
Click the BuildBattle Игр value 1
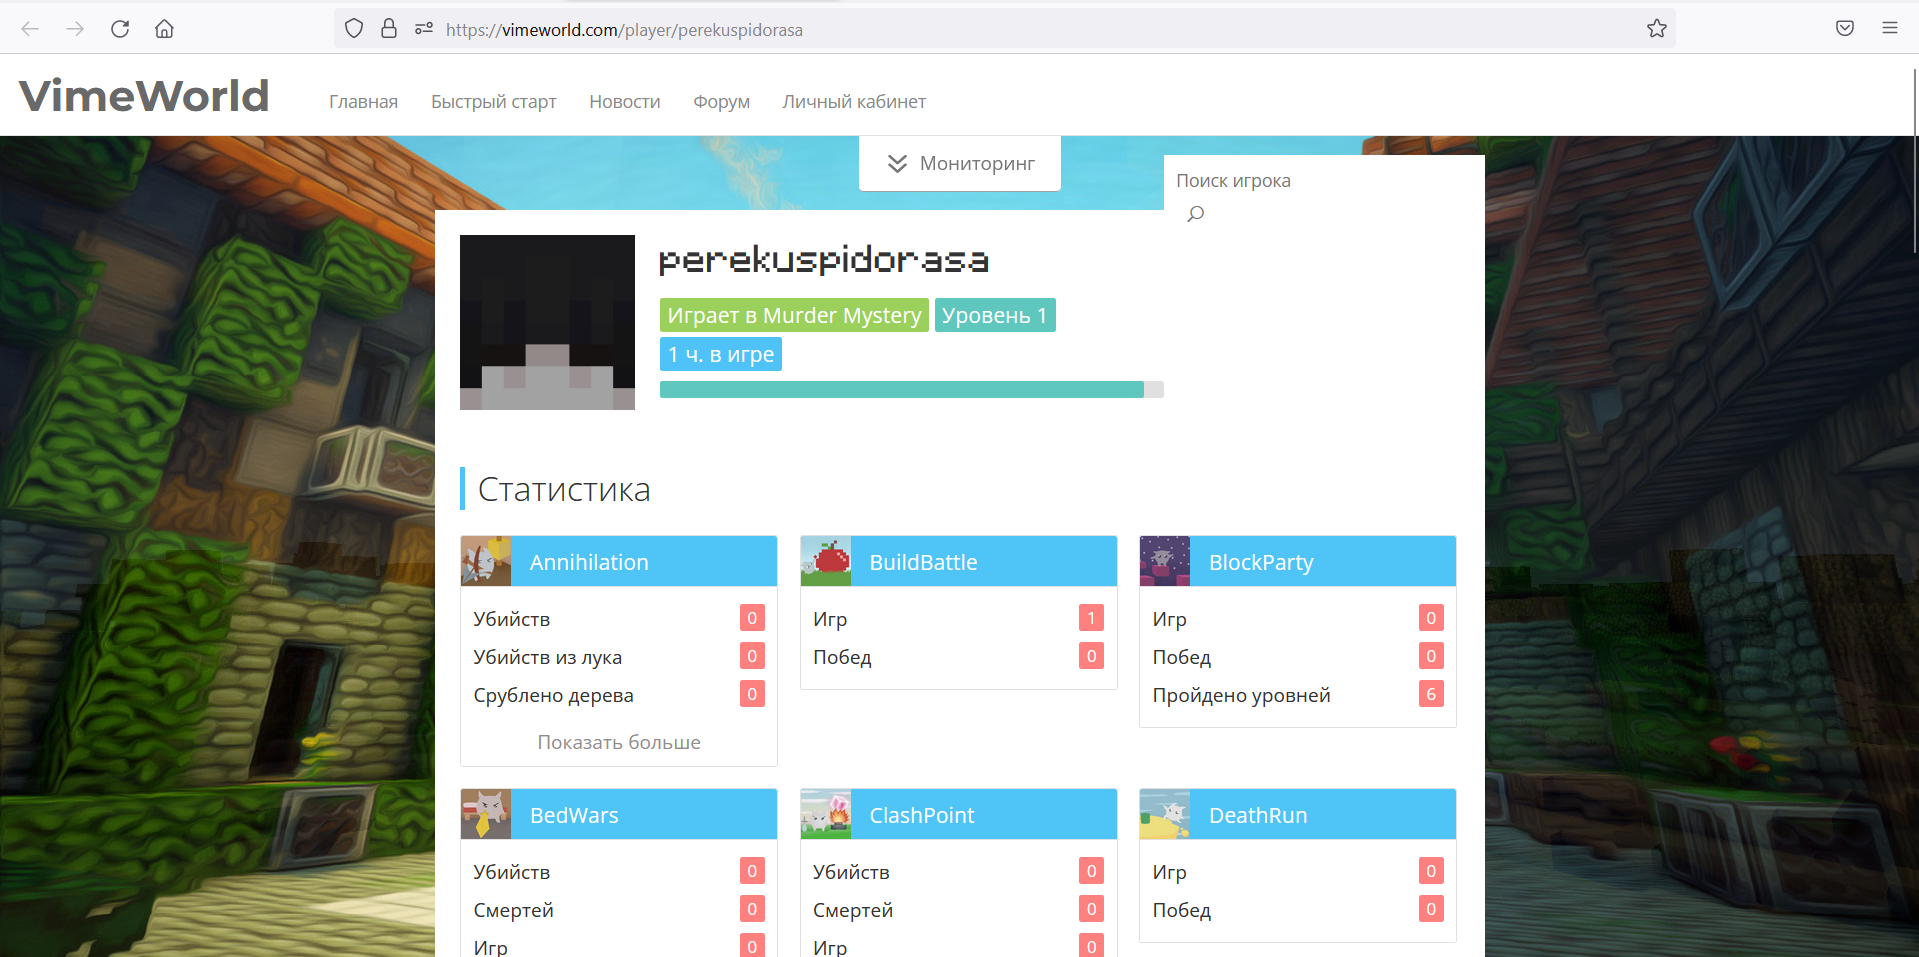pyautogui.click(x=1091, y=618)
